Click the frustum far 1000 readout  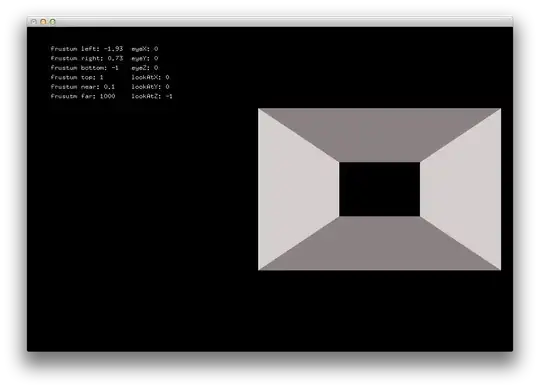tap(83, 96)
